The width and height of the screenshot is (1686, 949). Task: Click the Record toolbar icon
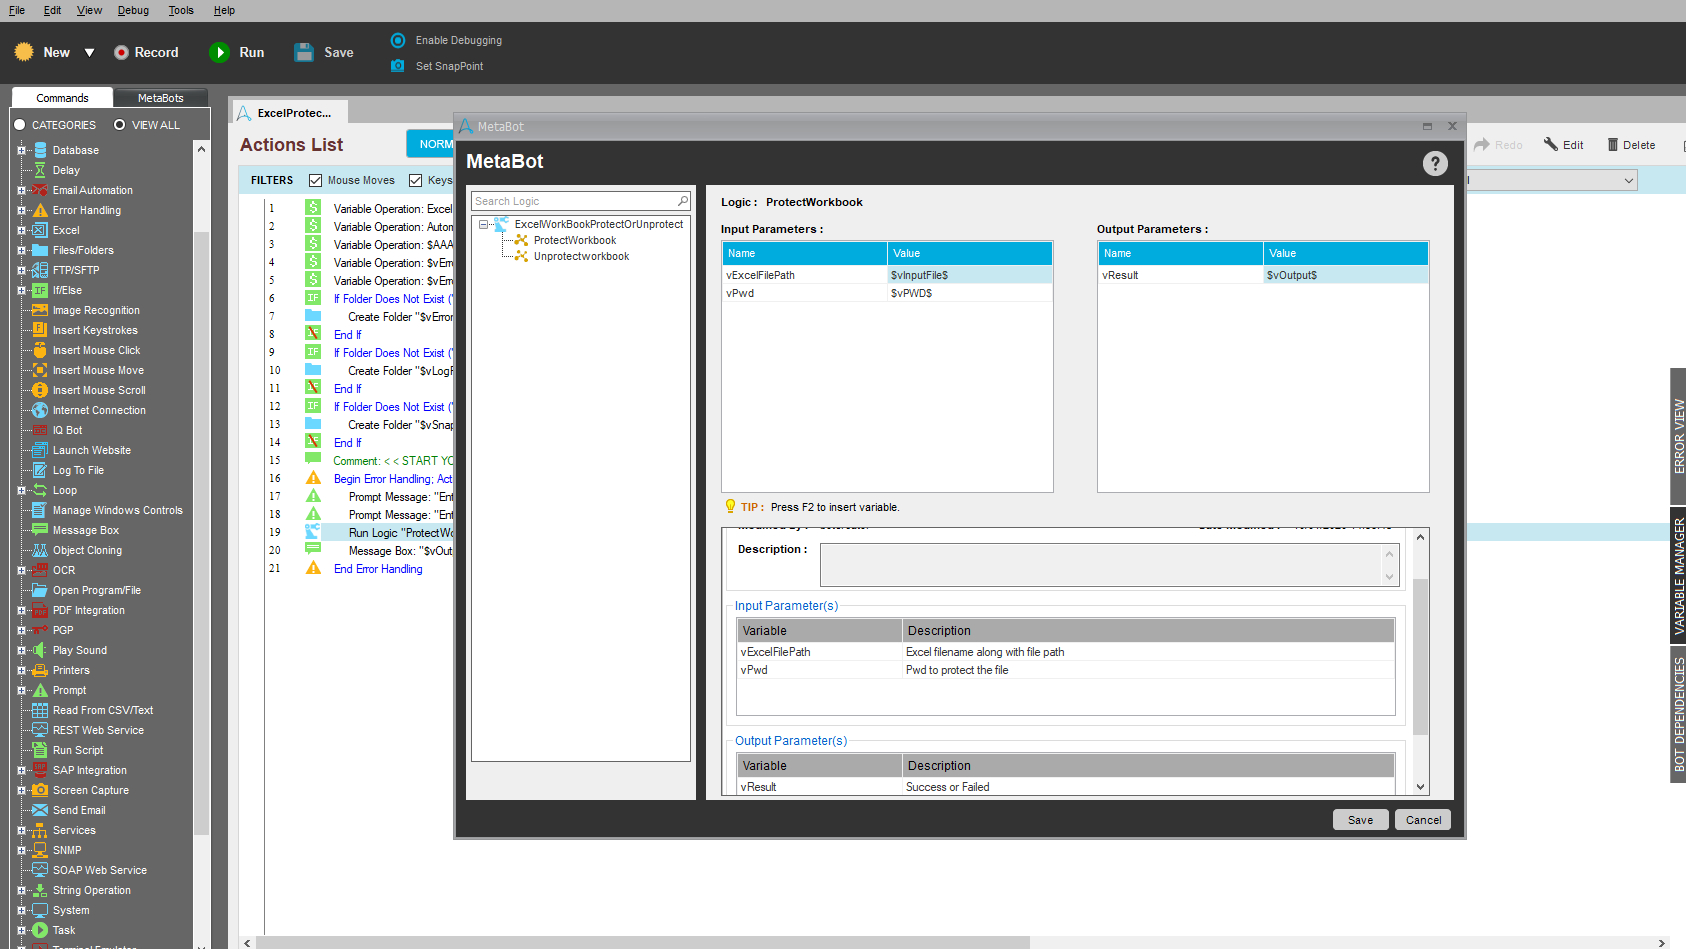pyautogui.click(x=121, y=53)
